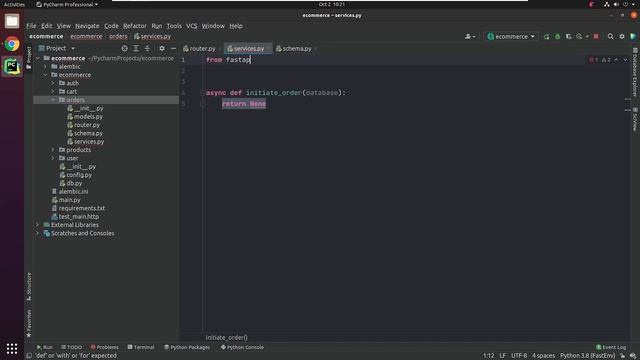Expand the user folder
Image resolution: width=640 pixels, height=360 pixels.
tap(53, 158)
